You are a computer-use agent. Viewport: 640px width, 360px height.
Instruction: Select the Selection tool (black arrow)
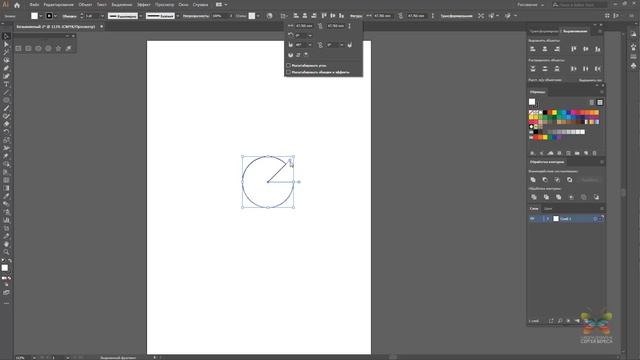click(6, 37)
